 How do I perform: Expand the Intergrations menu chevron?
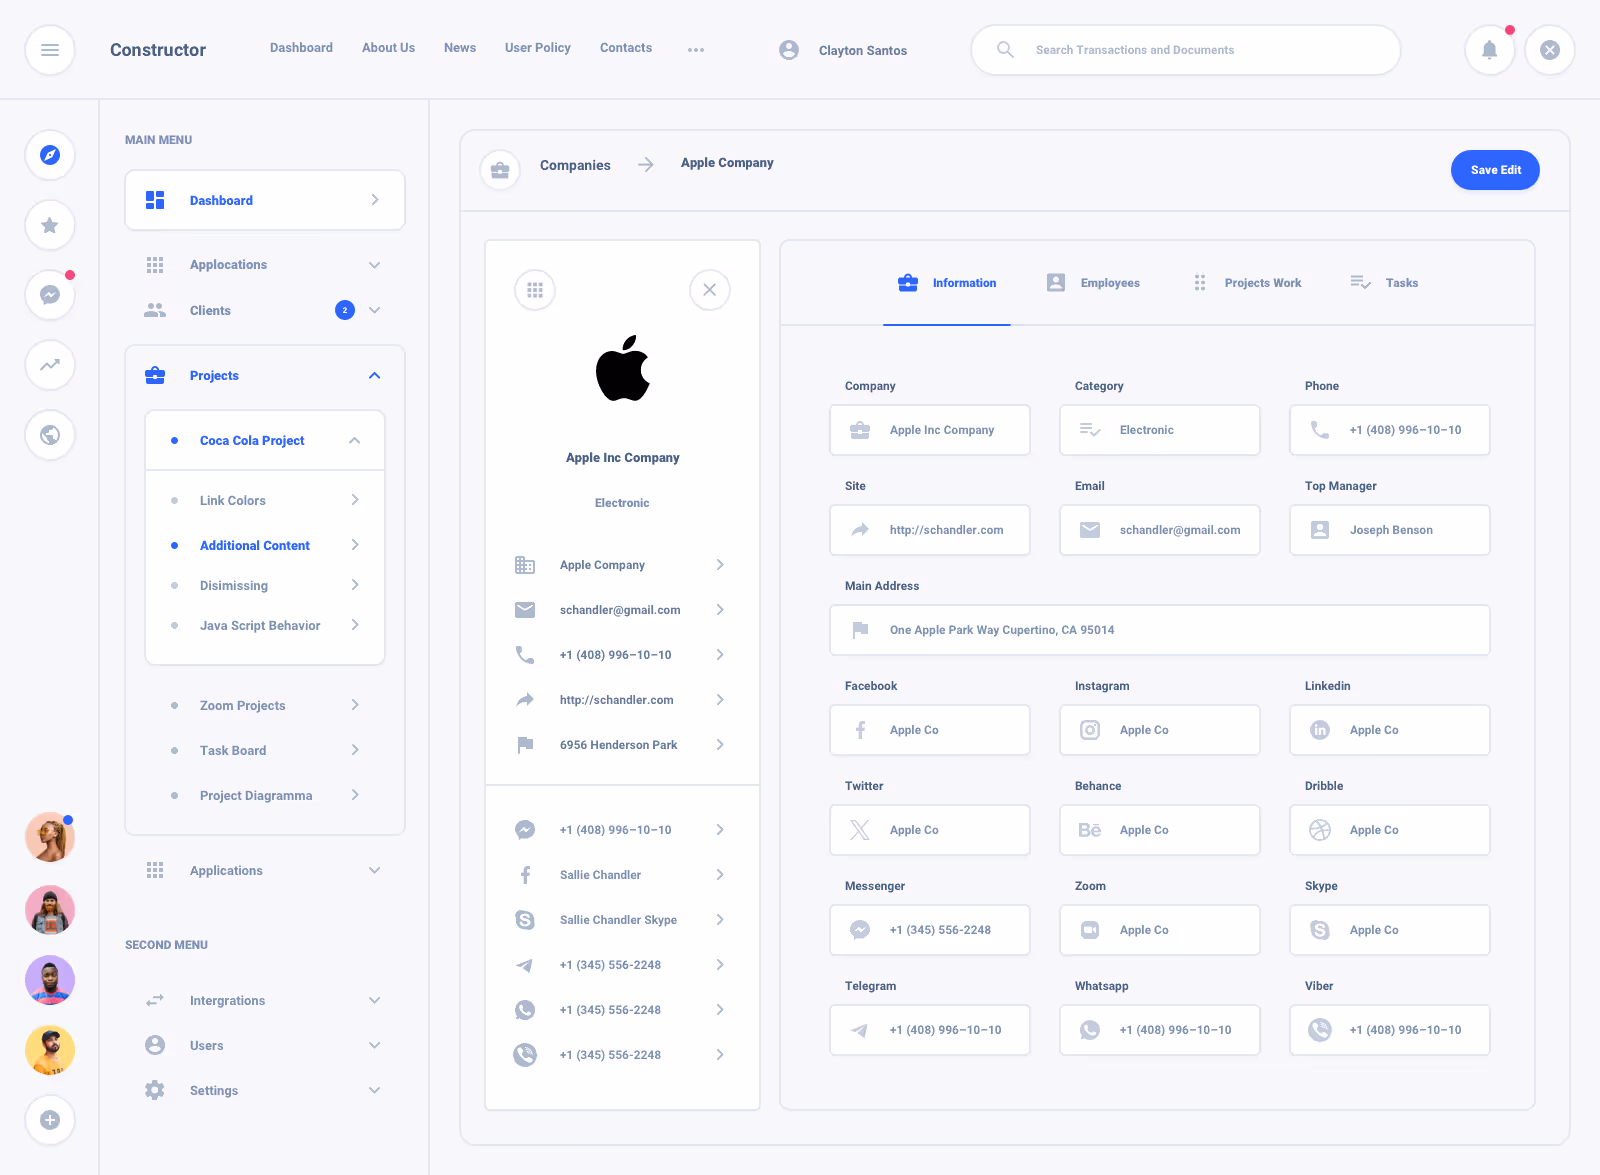tap(375, 1000)
